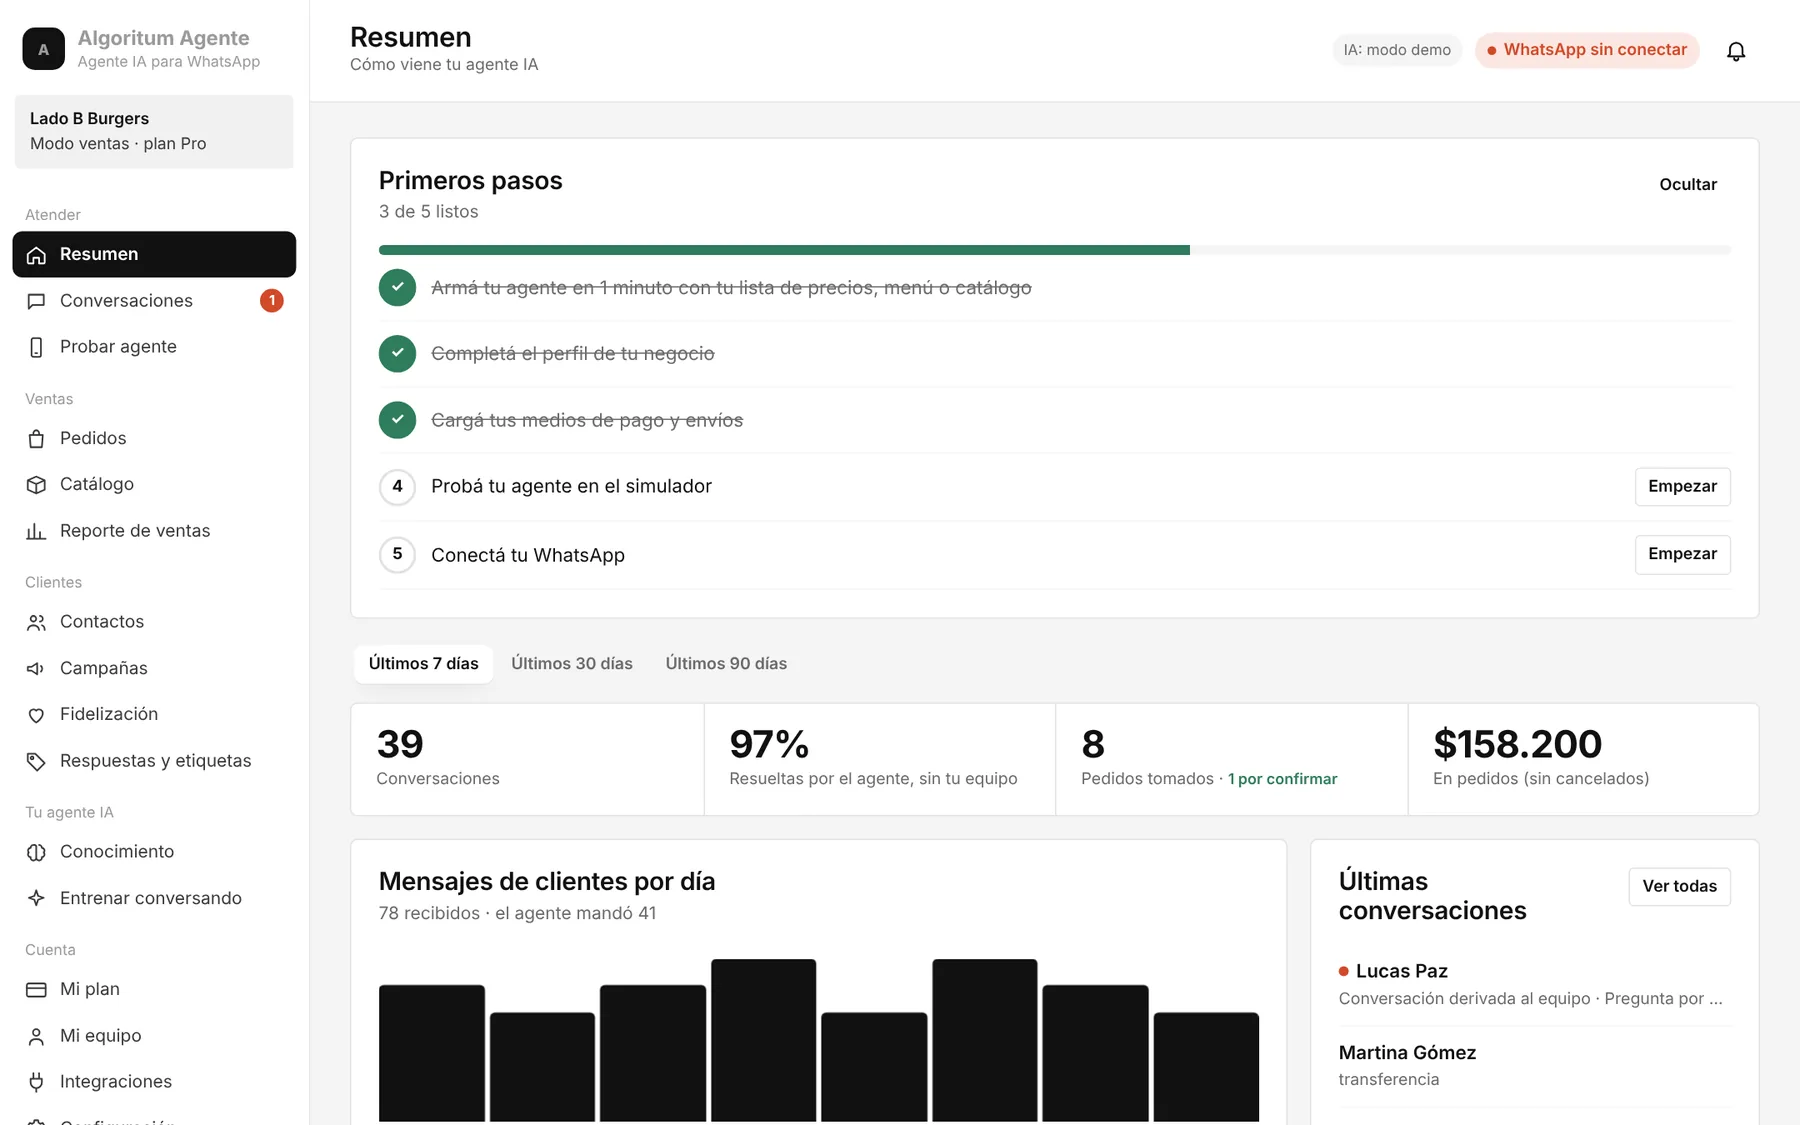The height and width of the screenshot is (1125, 1800).
Task: Click the Entrenar conversando sparkle icon
Action: 36,898
